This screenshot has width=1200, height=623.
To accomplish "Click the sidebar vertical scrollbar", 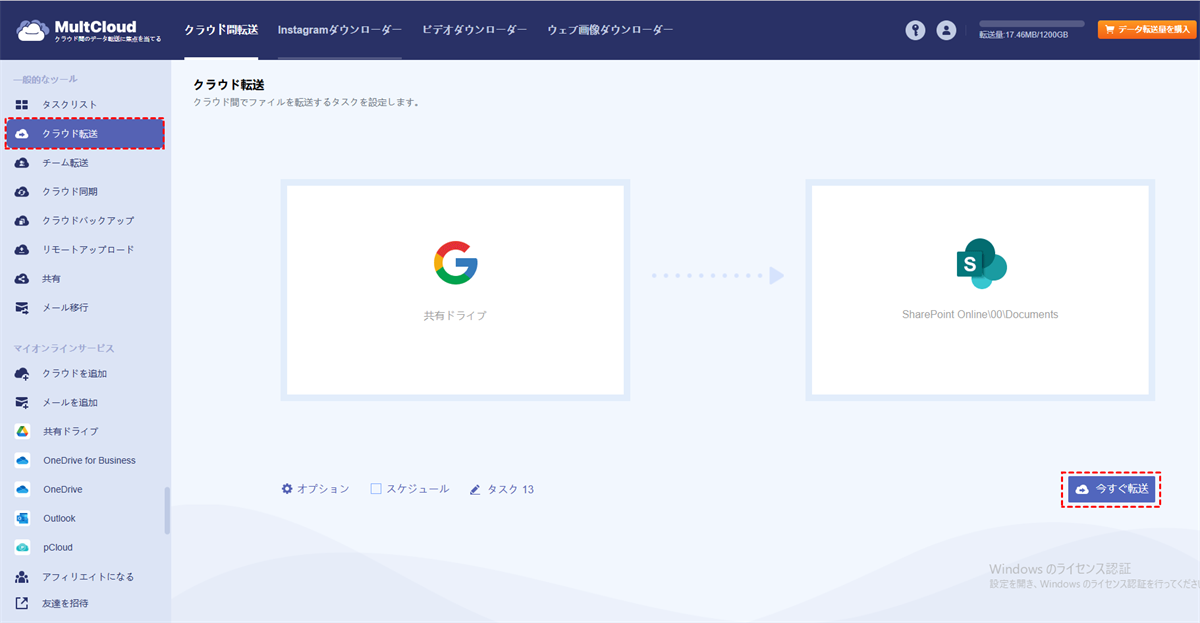I will tap(167, 510).
